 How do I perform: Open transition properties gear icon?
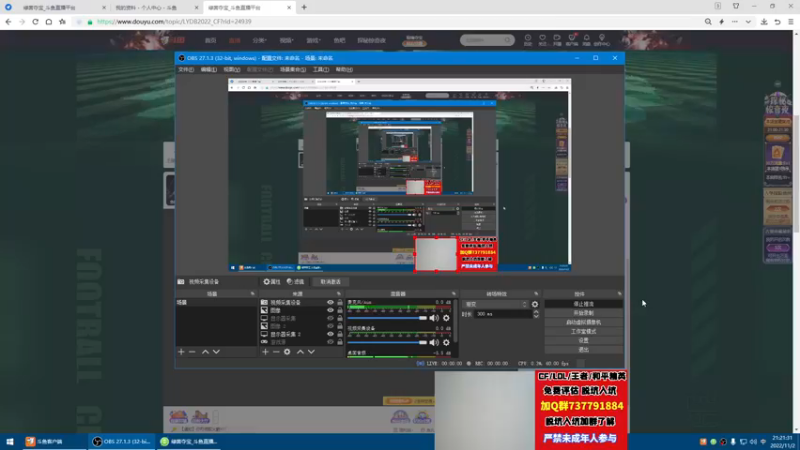pyautogui.click(x=535, y=304)
